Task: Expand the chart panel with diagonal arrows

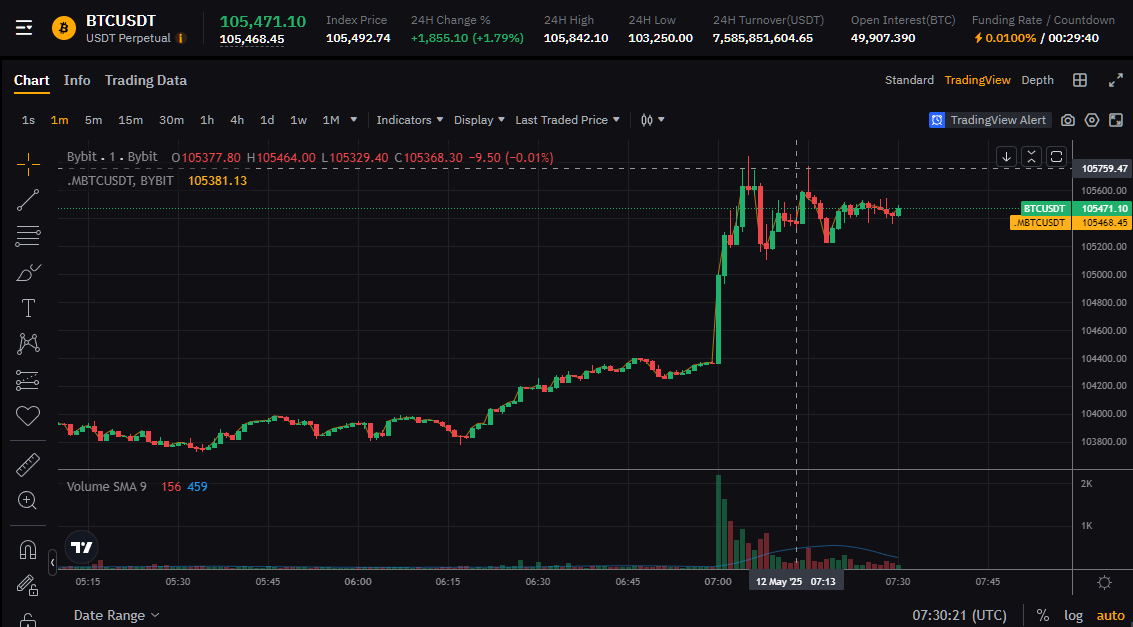Action: point(1116,80)
